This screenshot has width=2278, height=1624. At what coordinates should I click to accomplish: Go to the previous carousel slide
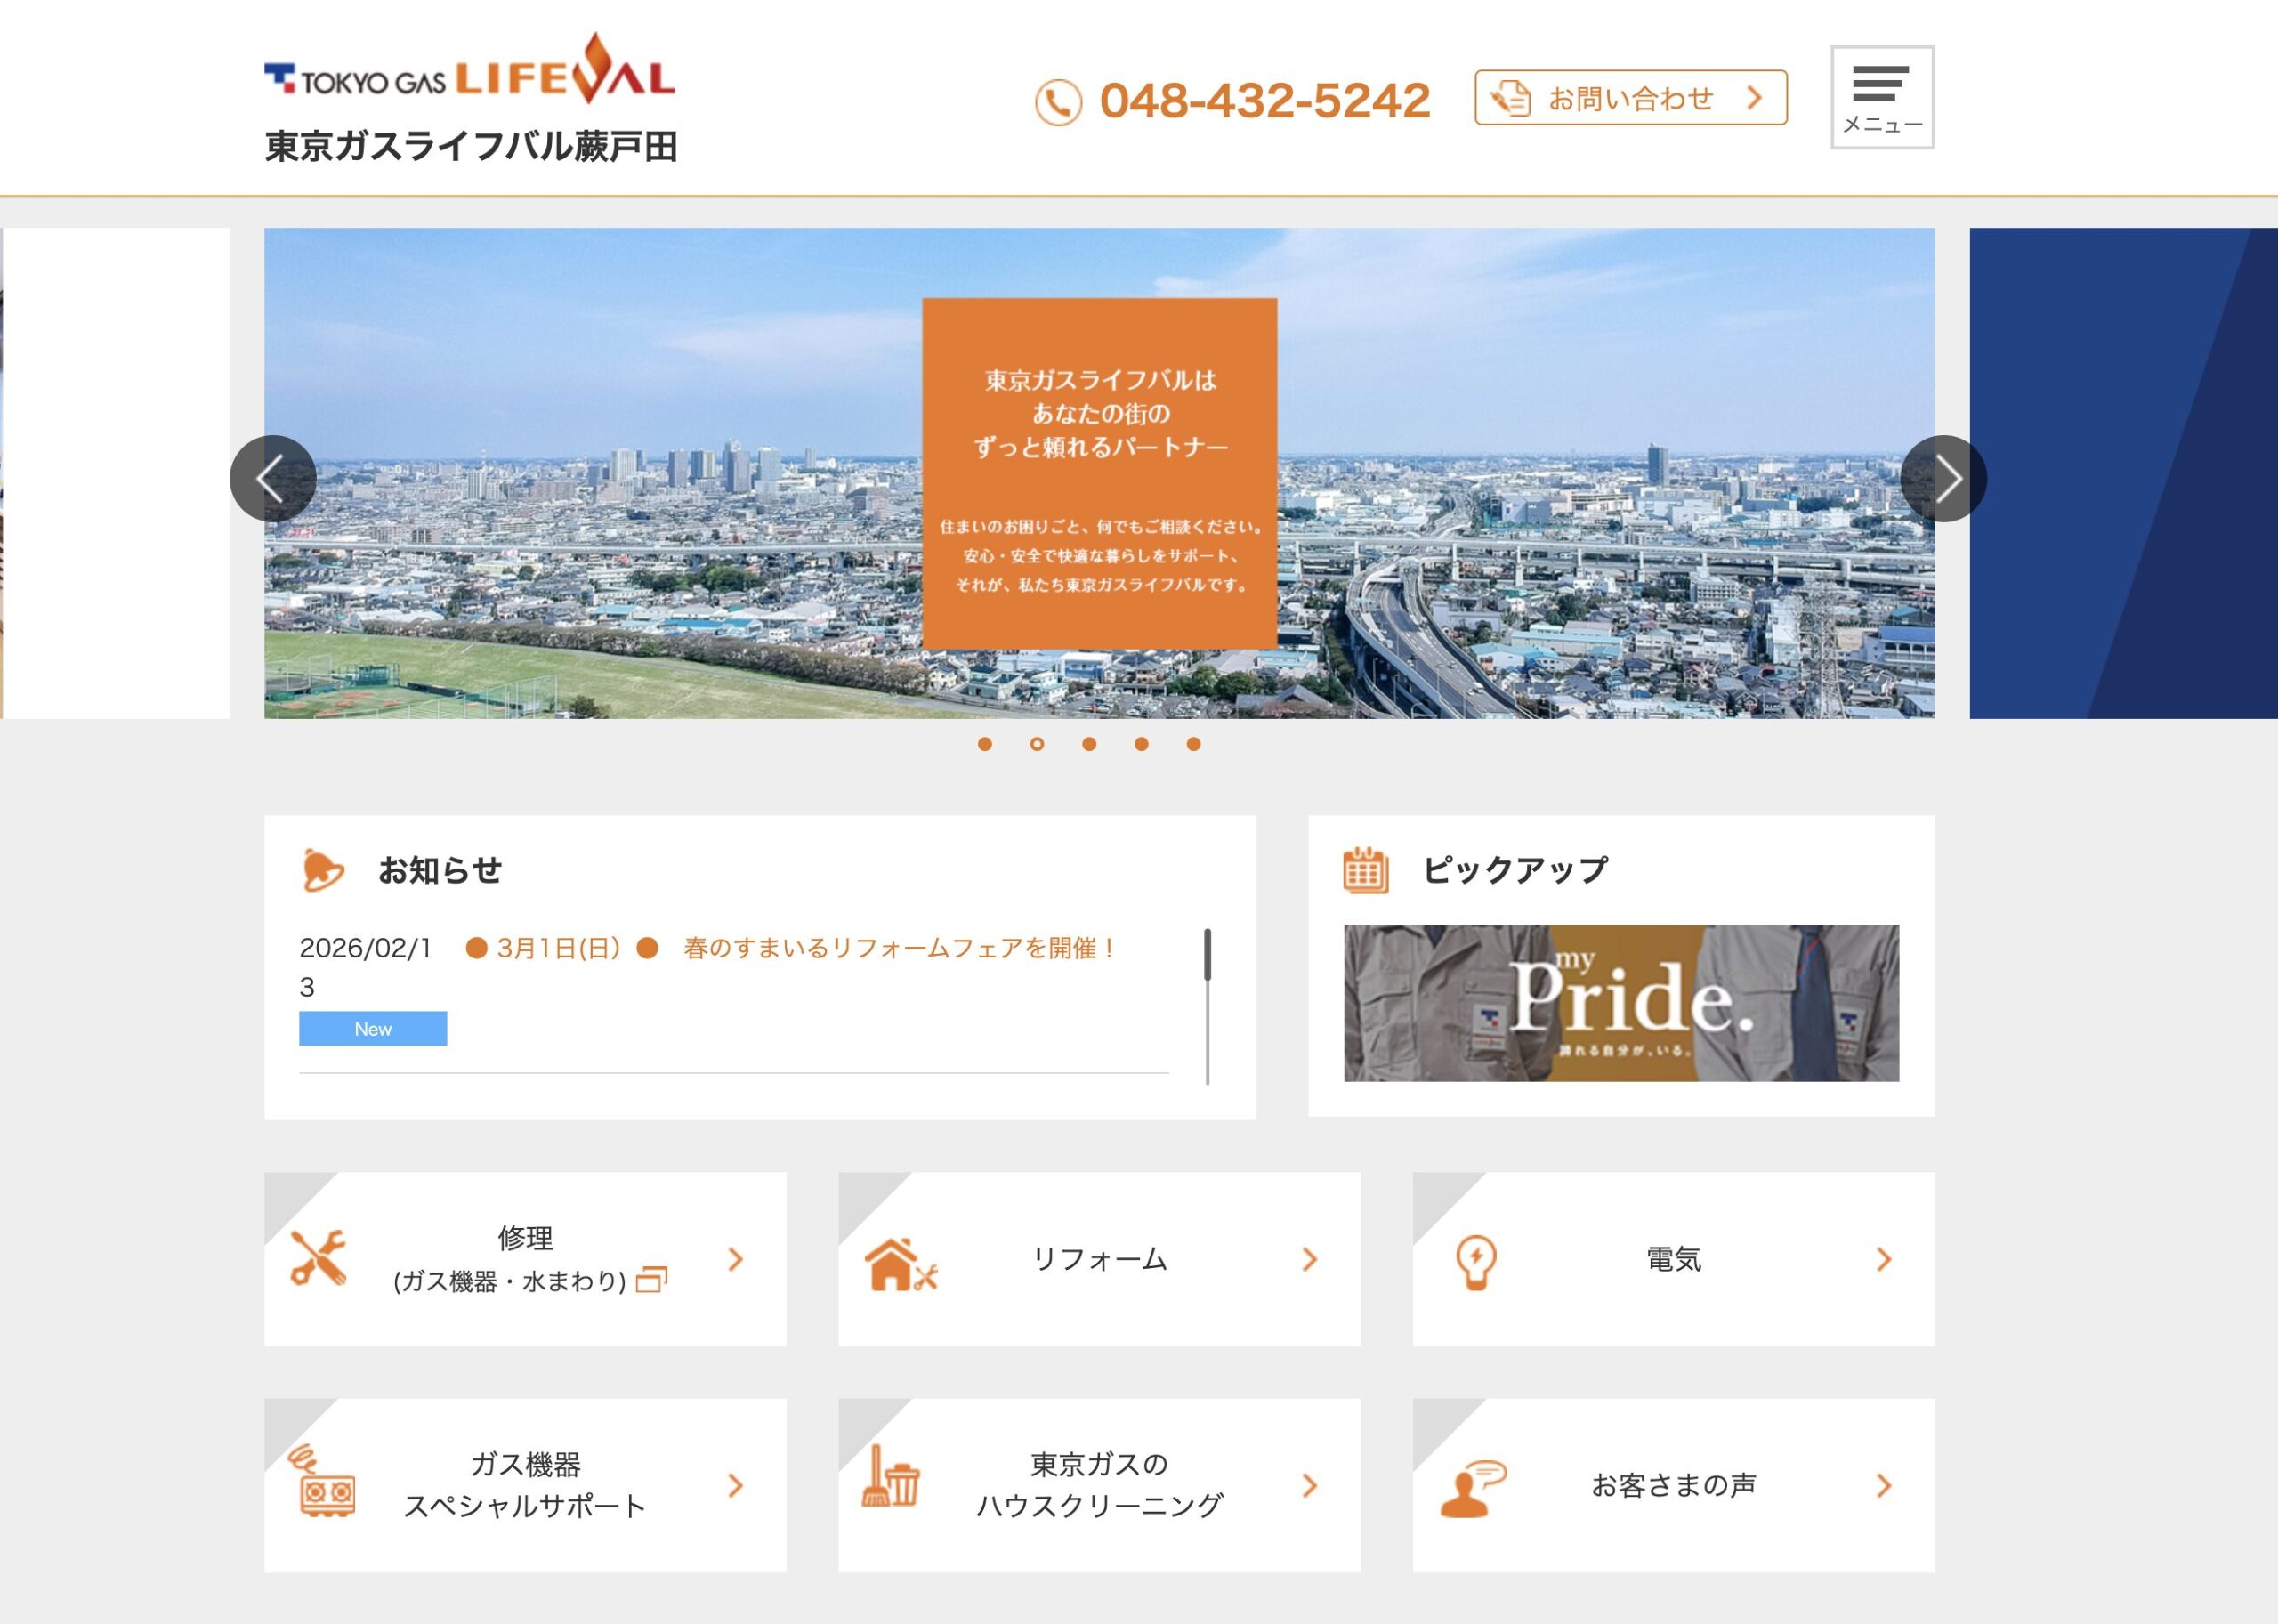[x=272, y=479]
